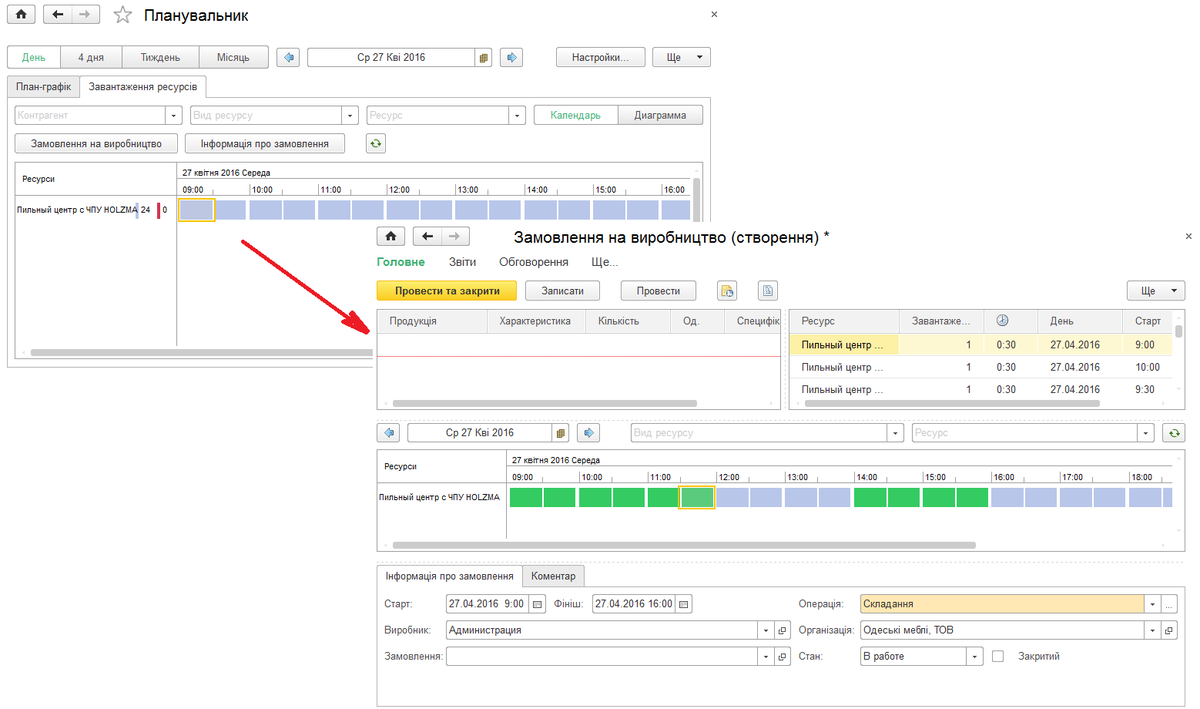Open calendar picker for the Старт field
Image resolution: width=1200 pixels, height=709 pixels.
(537, 604)
